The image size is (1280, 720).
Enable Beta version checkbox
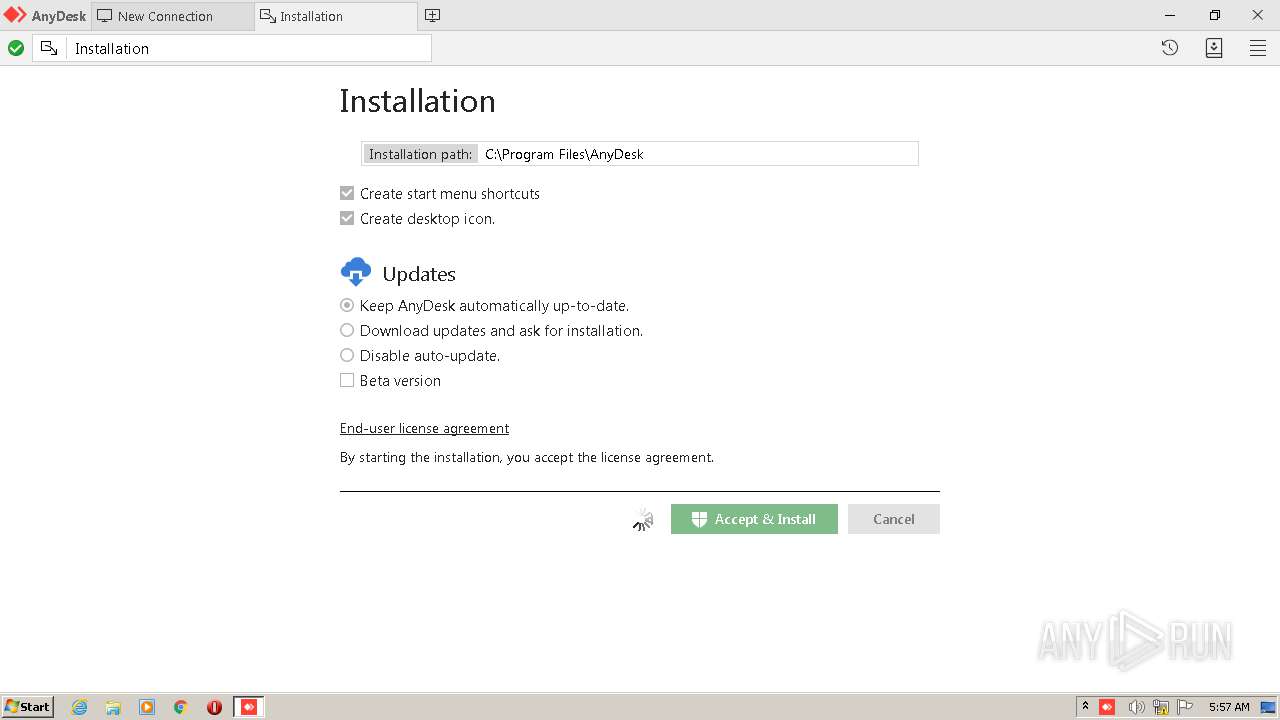pyautogui.click(x=347, y=380)
